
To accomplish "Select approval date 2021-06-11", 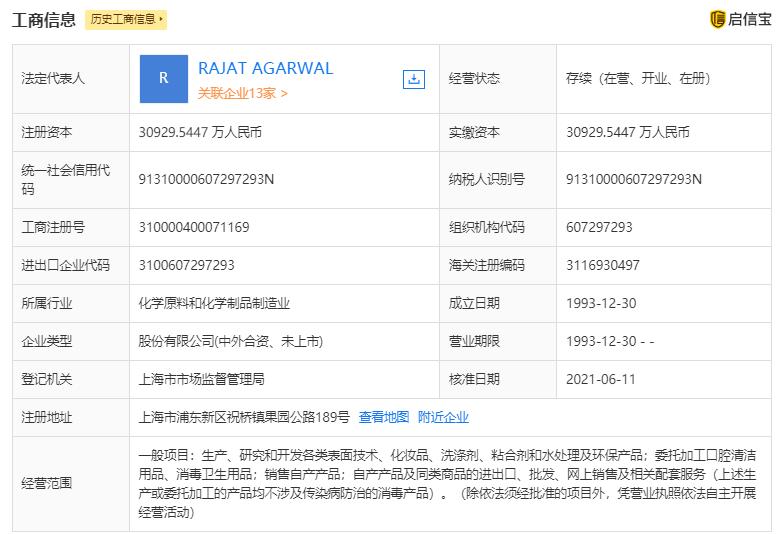I will 600,379.
